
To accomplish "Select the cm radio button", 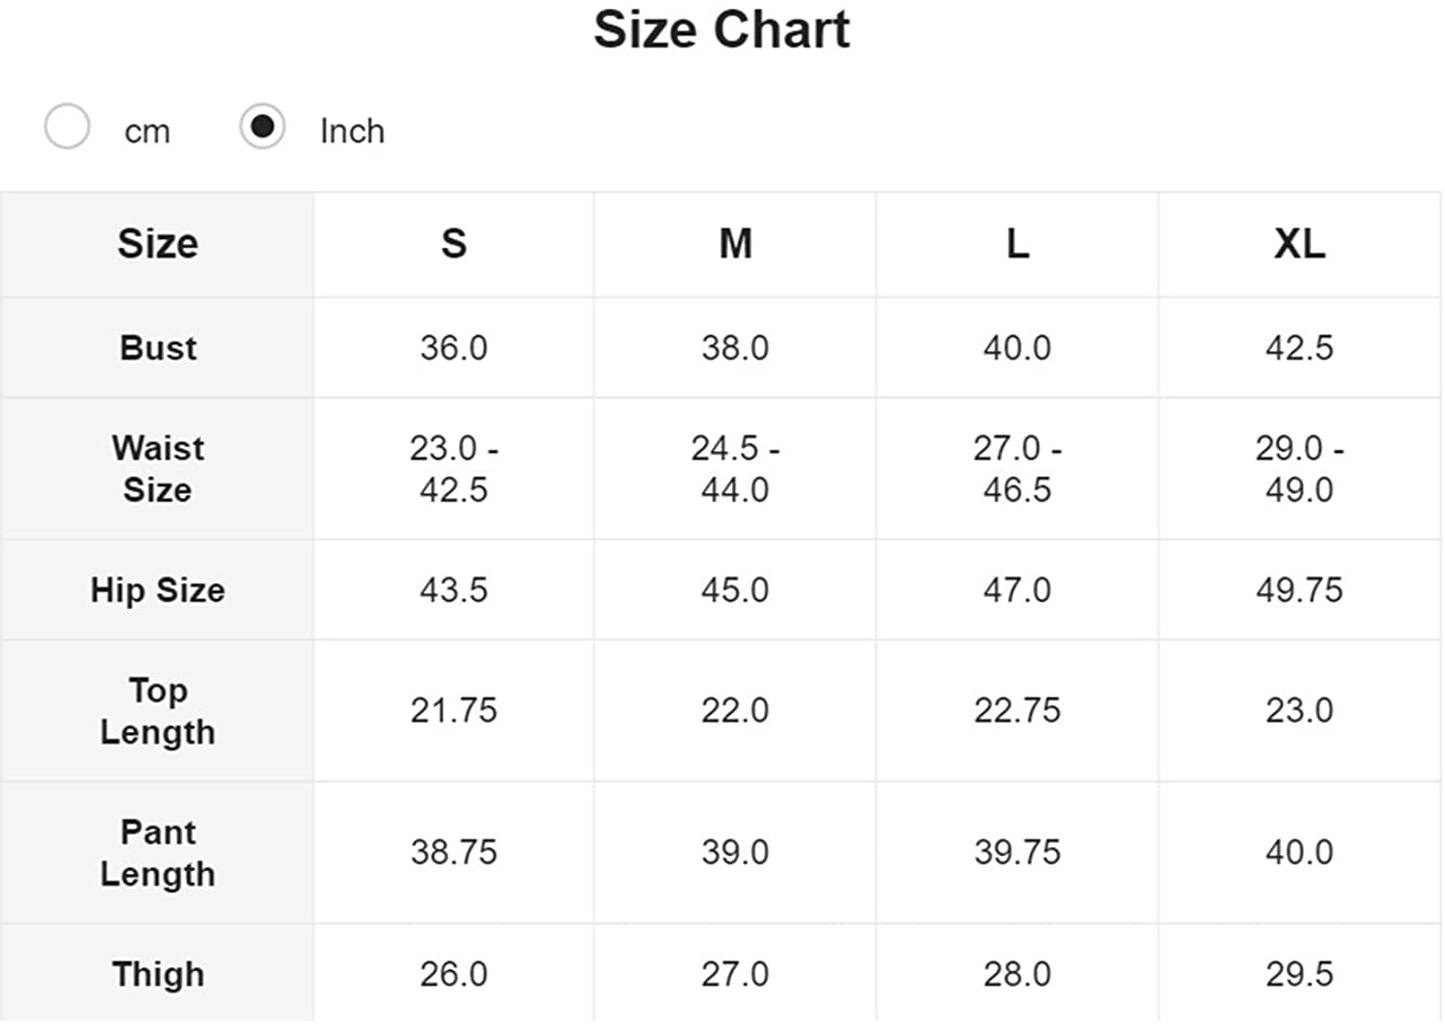I will [x=67, y=127].
